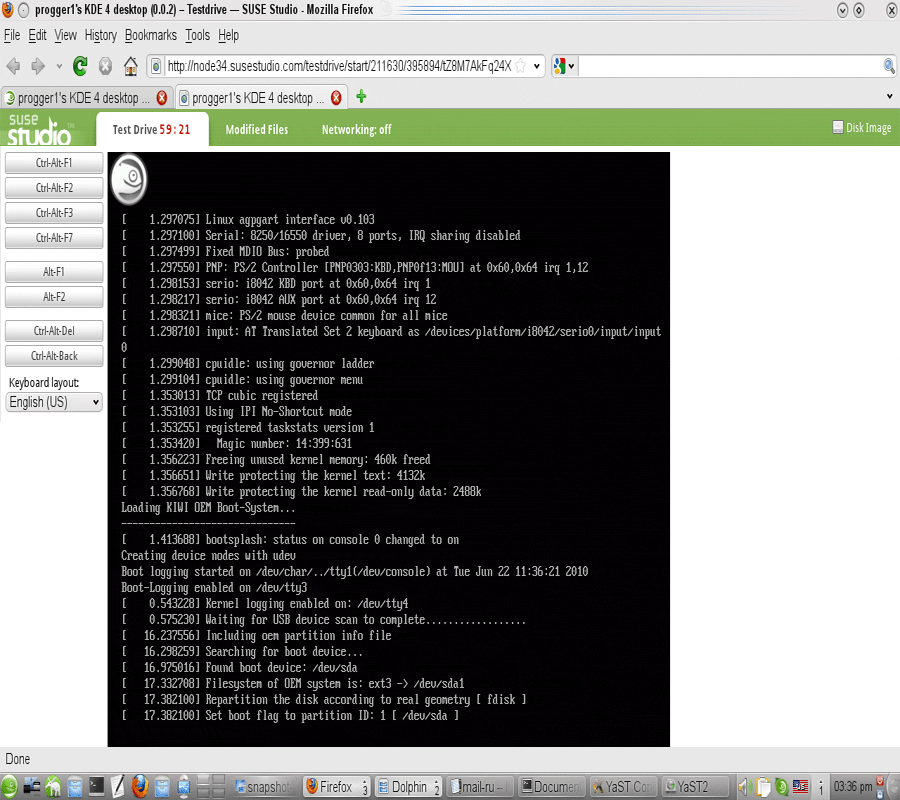
Task: Click the virtual desktop pager
Action: (211, 787)
